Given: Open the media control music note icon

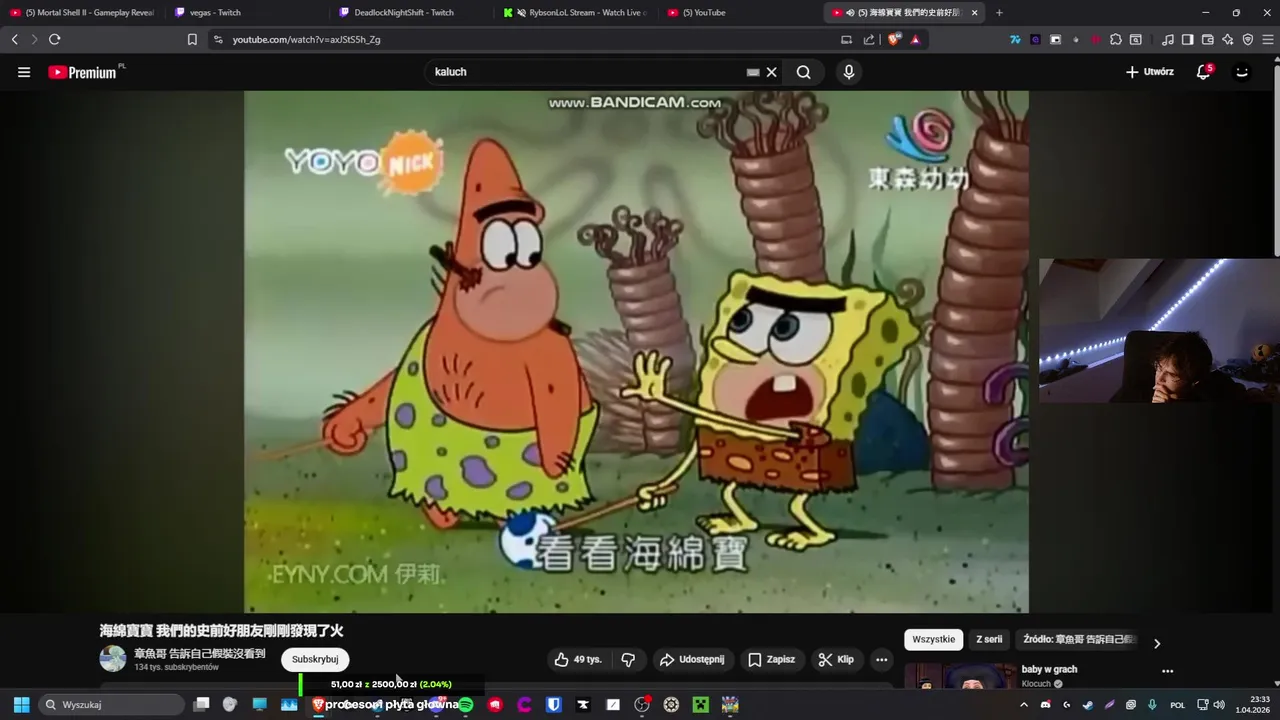Looking at the screenshot, I should [x=1167, y=39].
